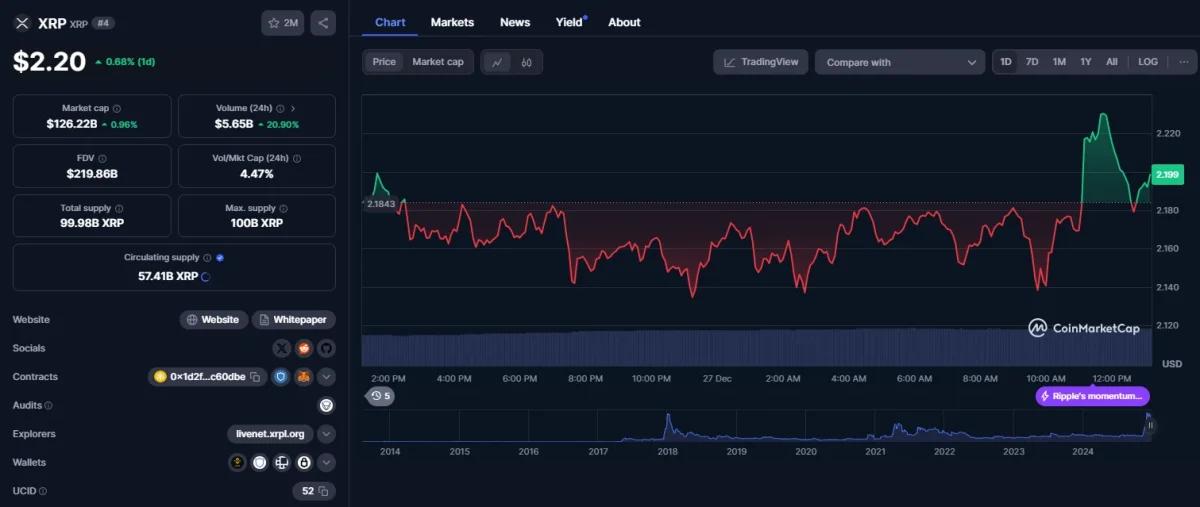The width and height of the screenshot is (1200, 507).
Task: Expand the Wallets list chevron
Action: coord(326,463)
